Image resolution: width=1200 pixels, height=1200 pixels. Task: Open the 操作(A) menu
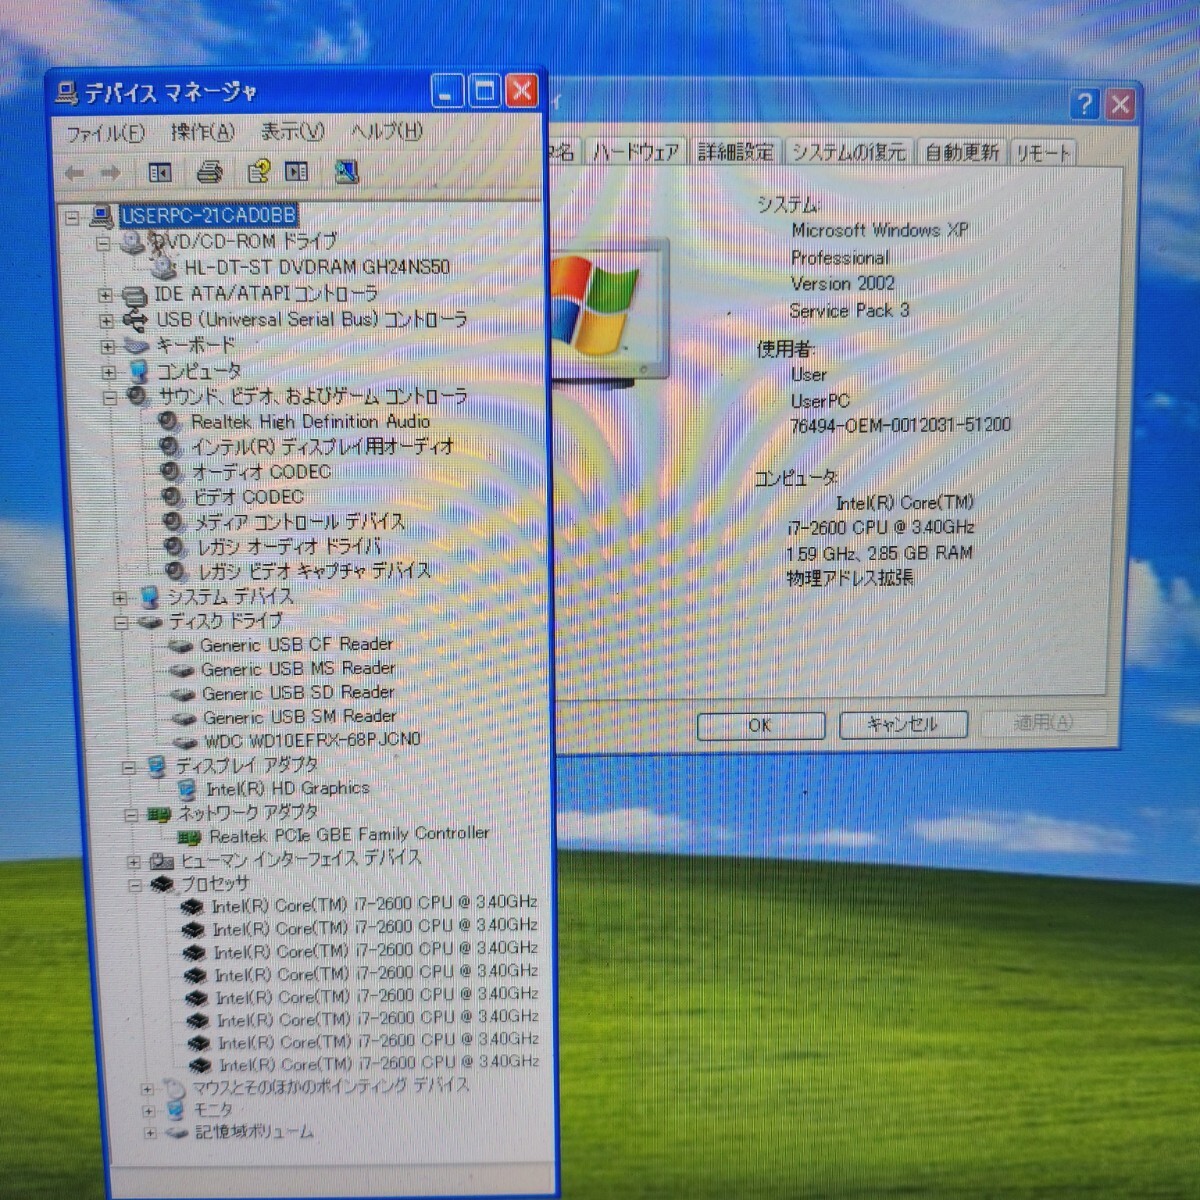pyautogui.click(x=202, y=131)
